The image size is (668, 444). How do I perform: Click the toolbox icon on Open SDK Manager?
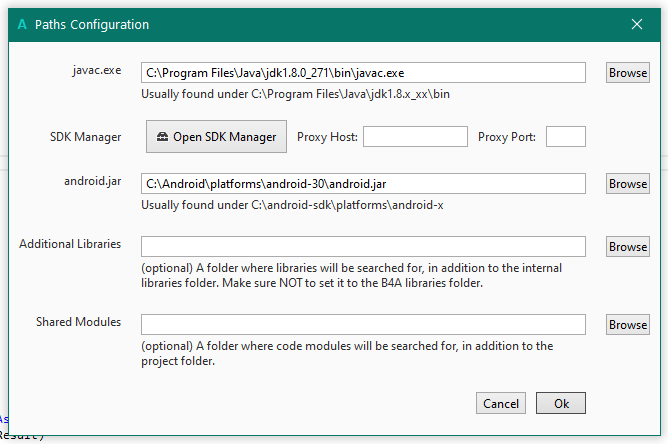point(163,137)
